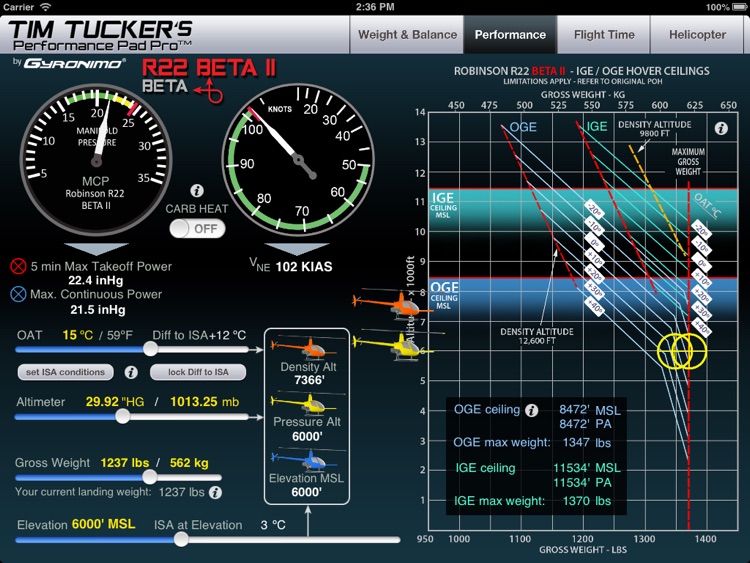
Task: Tap the Elevation 6000' MSL value
Action: [x=103, y=524]
